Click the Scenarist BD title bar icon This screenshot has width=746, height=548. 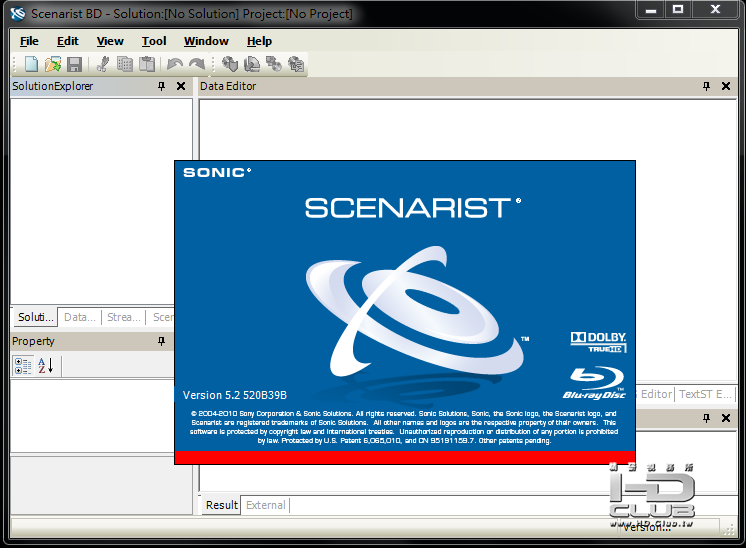[x=18, y=13]
